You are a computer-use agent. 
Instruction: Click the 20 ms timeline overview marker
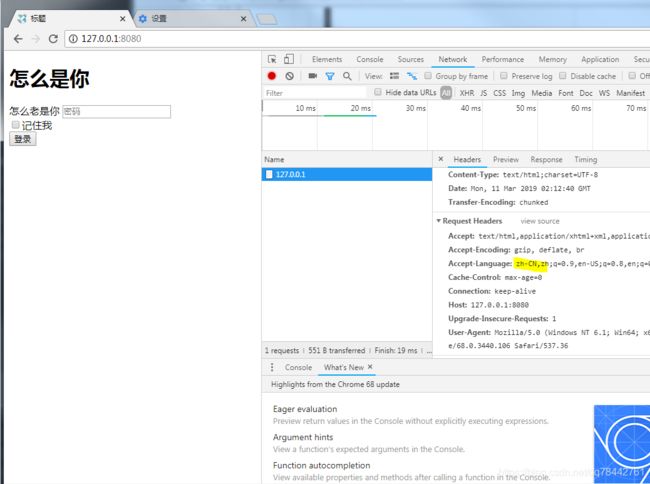[361, 108]
